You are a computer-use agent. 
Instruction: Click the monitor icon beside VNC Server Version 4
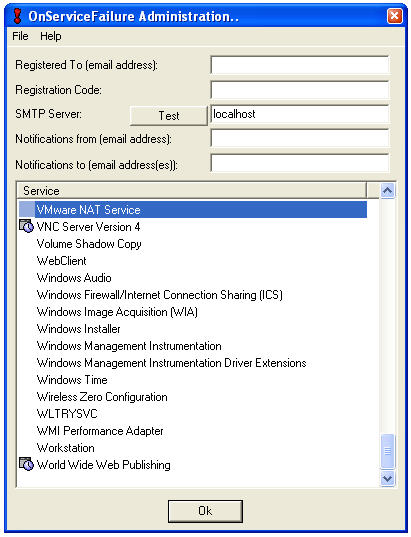26,226
